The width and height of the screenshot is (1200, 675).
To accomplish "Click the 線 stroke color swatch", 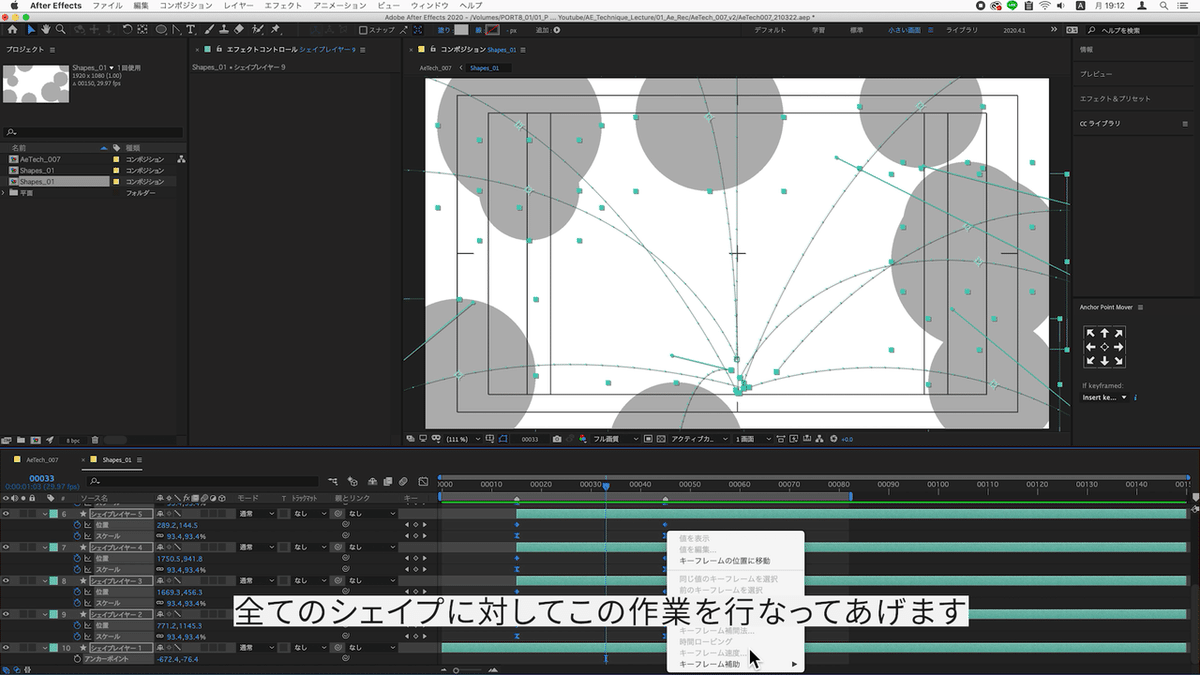I will (x=492, y=30).
